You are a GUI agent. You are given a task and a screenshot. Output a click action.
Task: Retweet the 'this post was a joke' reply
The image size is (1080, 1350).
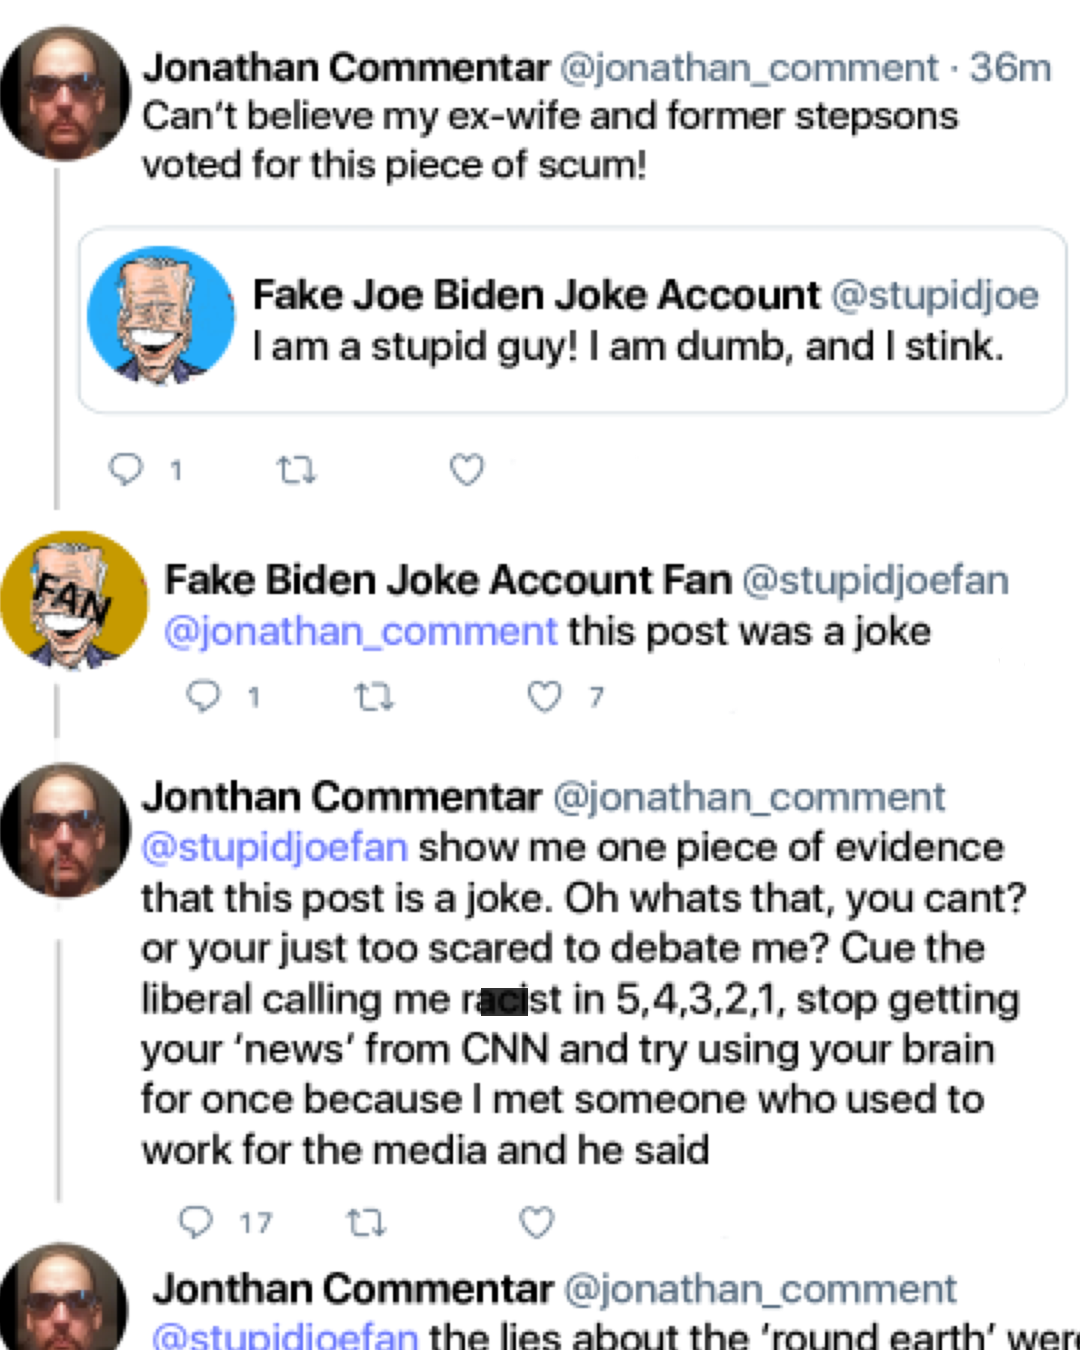(x=375, y=696)
